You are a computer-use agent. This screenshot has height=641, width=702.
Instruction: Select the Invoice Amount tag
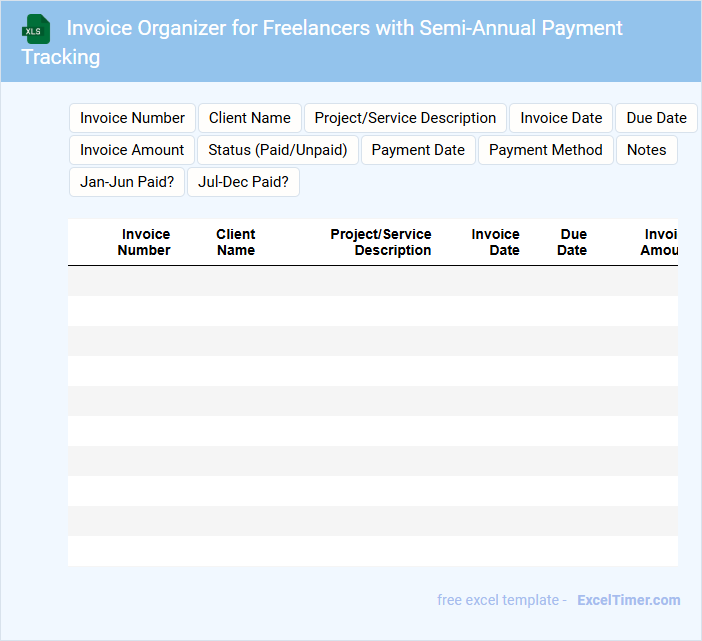tap(132, 150)
